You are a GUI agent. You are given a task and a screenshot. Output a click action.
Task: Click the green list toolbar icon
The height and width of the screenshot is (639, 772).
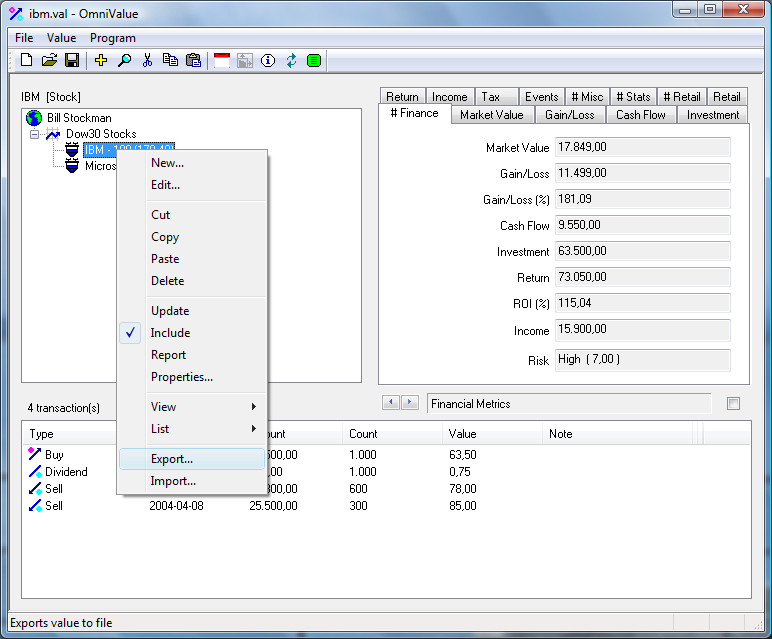[314, 61]
